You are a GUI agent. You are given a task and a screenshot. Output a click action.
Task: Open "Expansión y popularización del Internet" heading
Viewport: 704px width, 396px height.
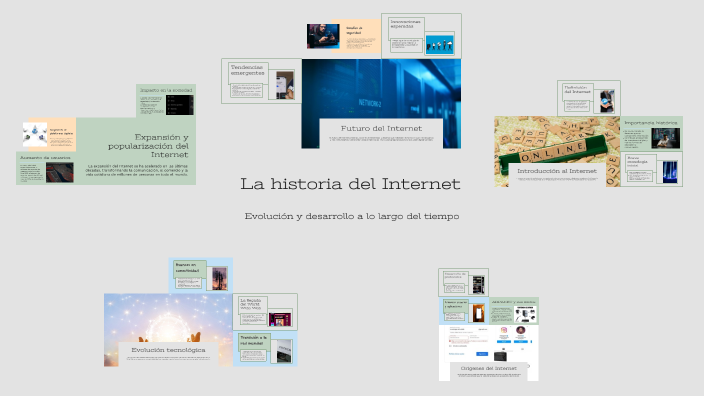pyautogui.click(x=148, y=146)
